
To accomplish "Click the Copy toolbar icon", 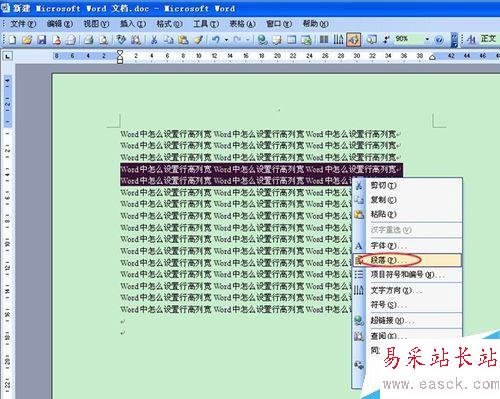I will click(168, 40).
